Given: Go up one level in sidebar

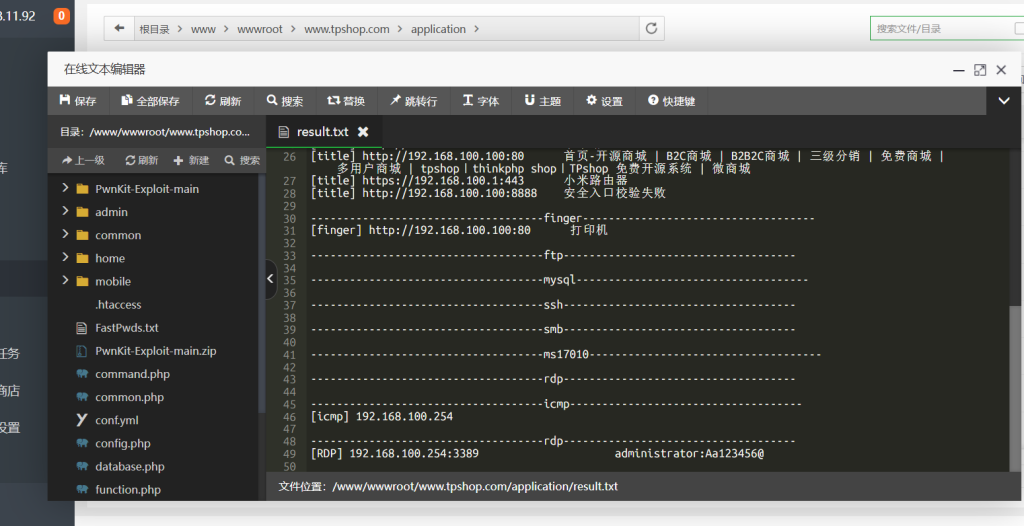Looking at the screenshot, I should tap(83, 160).
